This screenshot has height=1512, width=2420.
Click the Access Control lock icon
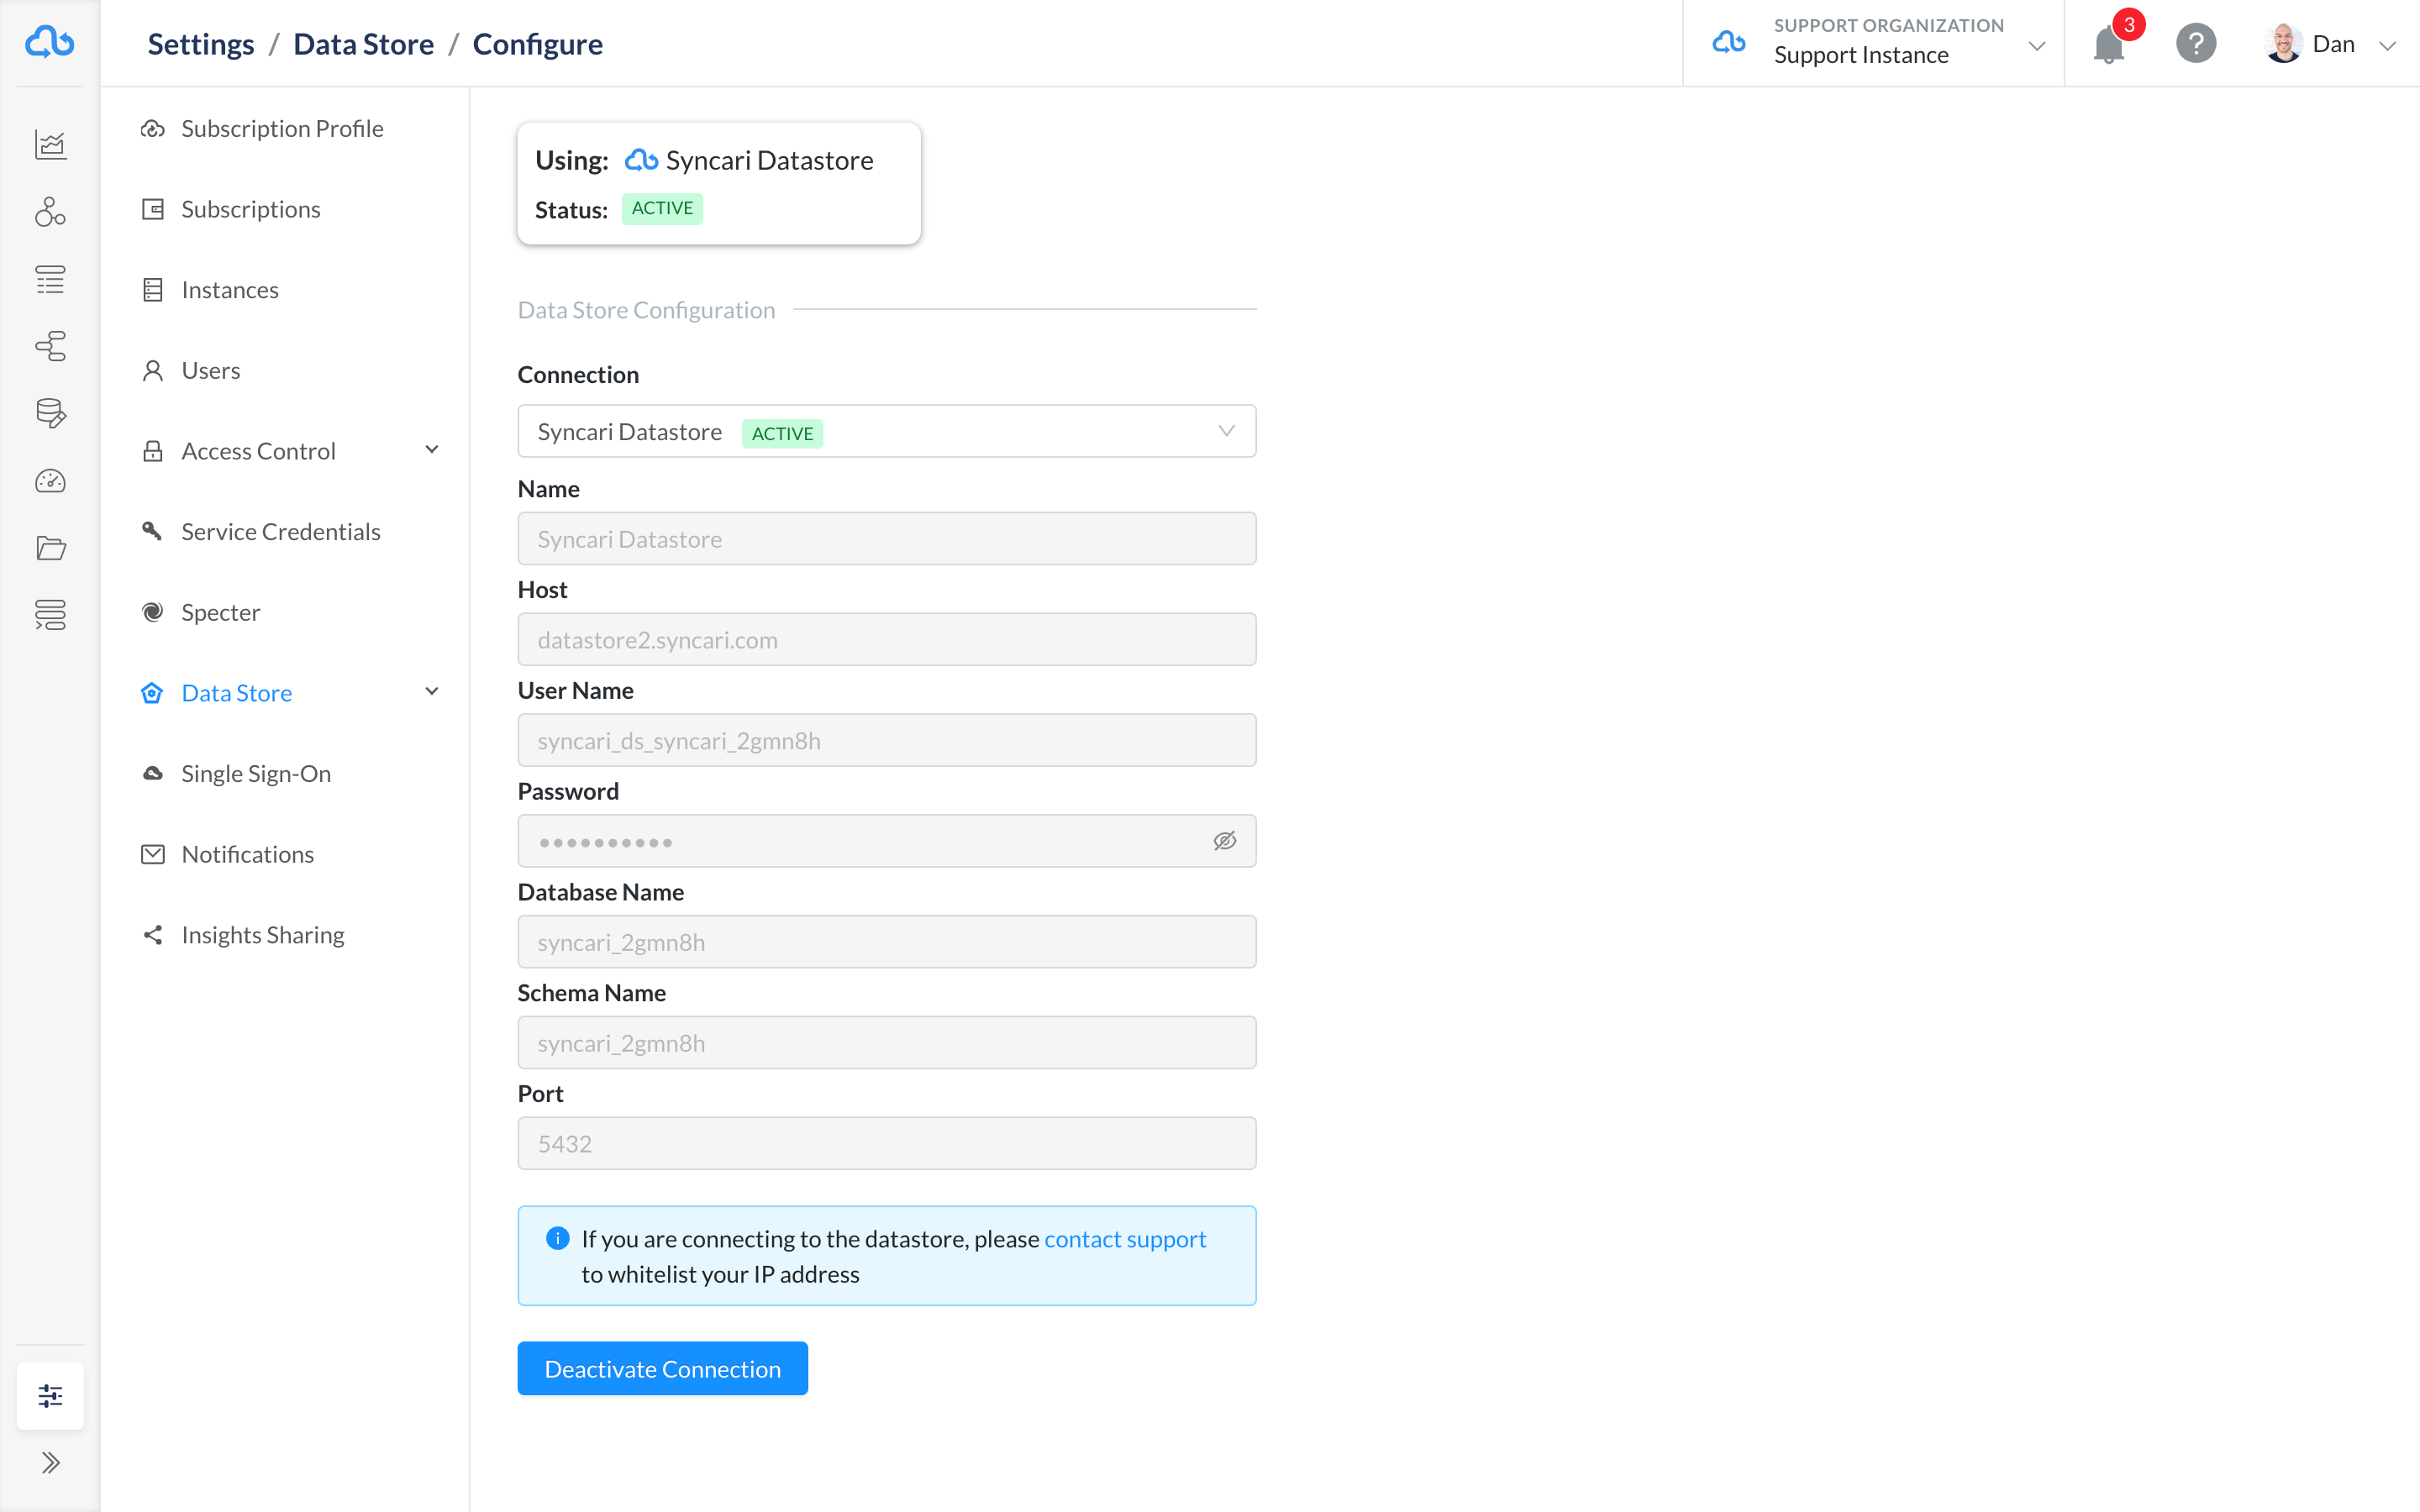pos(152,451)
